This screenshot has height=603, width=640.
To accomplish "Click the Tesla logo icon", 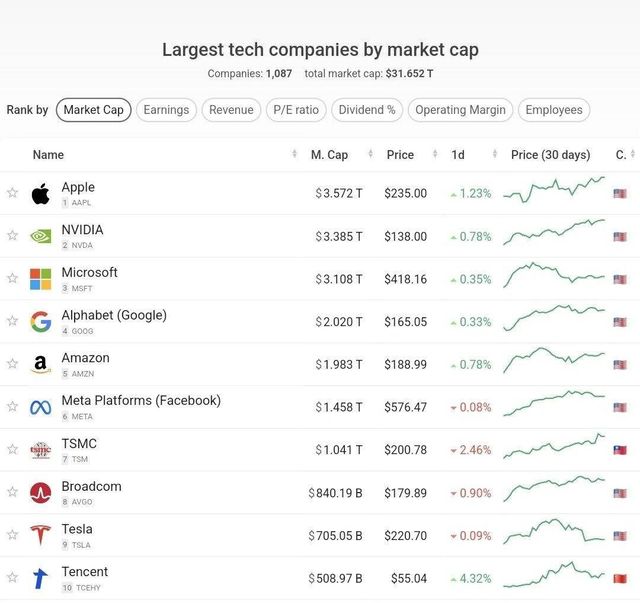I will click(40, 535).
